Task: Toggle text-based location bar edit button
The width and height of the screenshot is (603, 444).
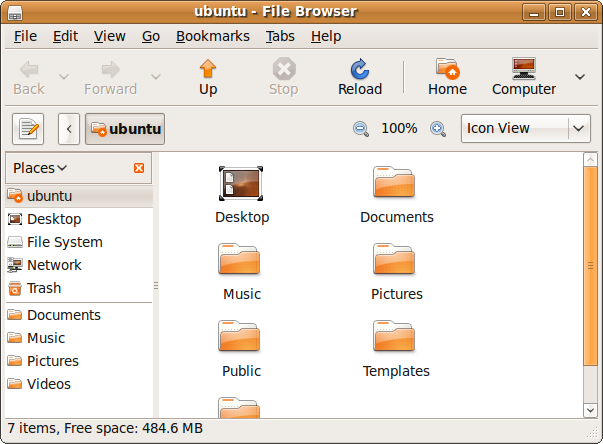Action: click(x=29, y=129)
